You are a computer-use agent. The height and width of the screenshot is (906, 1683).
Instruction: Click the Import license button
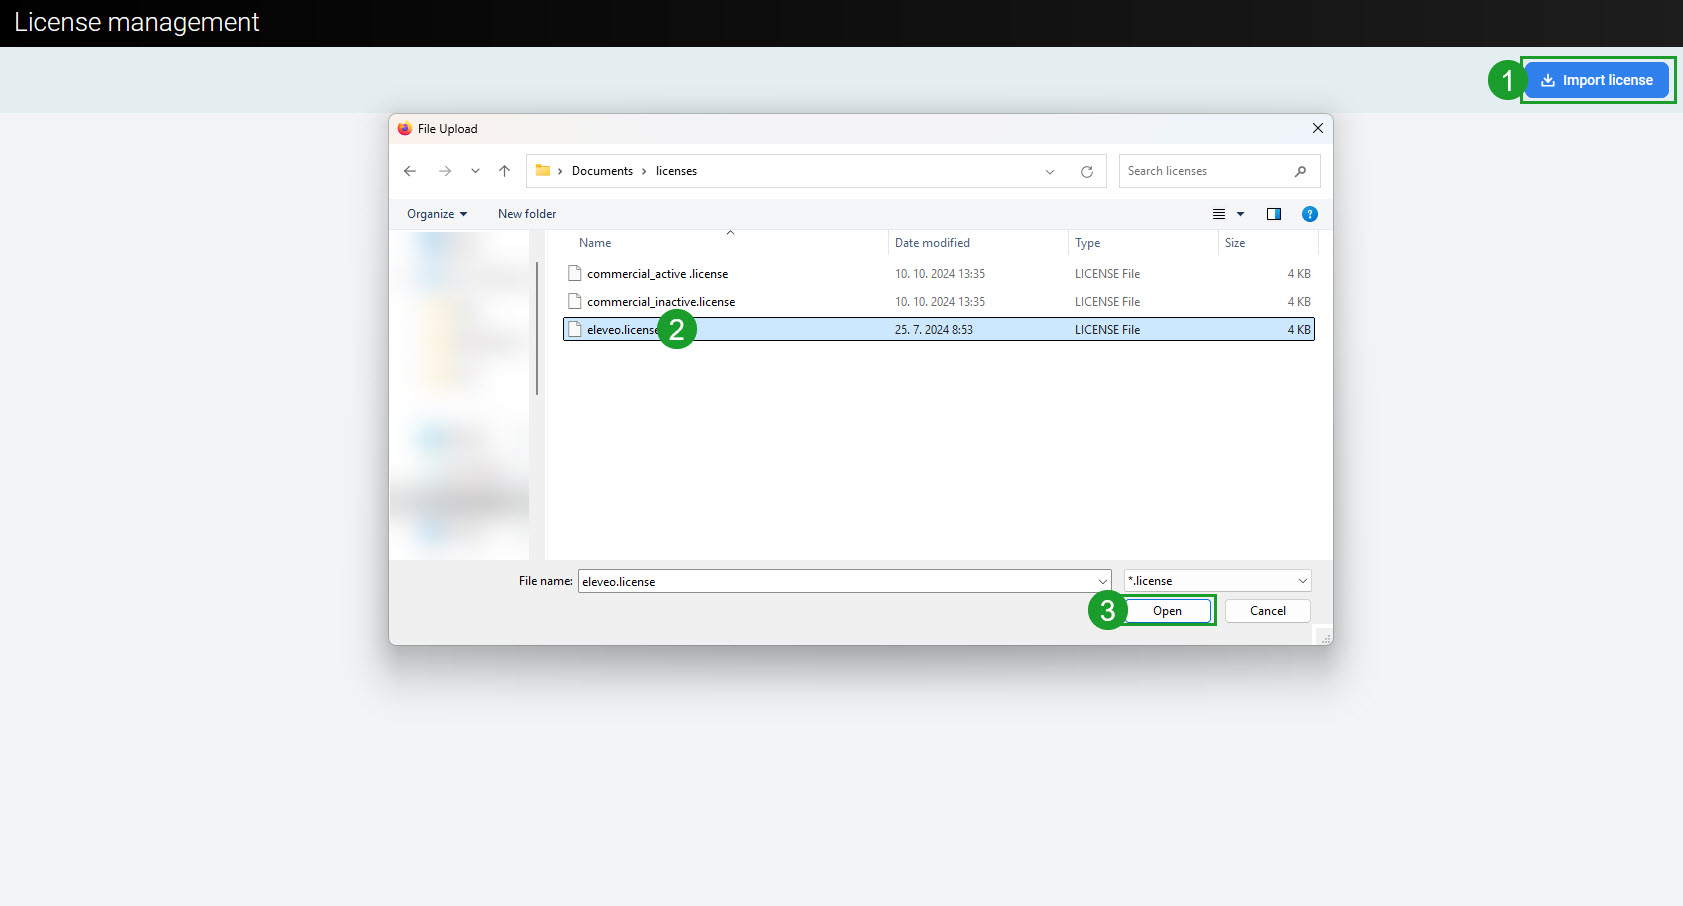pos(1597,80)
